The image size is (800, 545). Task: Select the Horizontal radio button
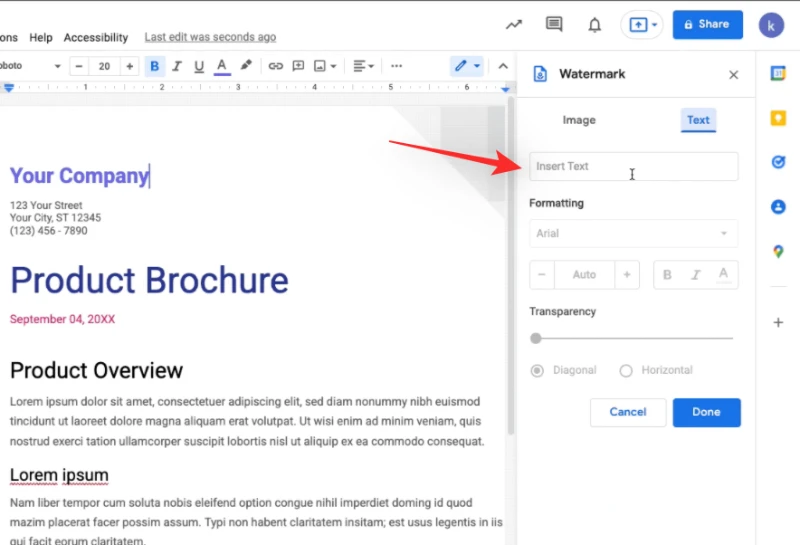[626, 370]
